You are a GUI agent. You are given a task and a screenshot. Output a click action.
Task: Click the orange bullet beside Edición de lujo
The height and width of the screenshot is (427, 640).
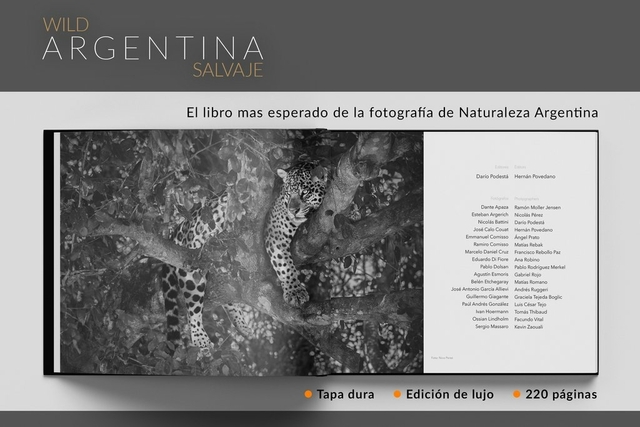point(396,394)
